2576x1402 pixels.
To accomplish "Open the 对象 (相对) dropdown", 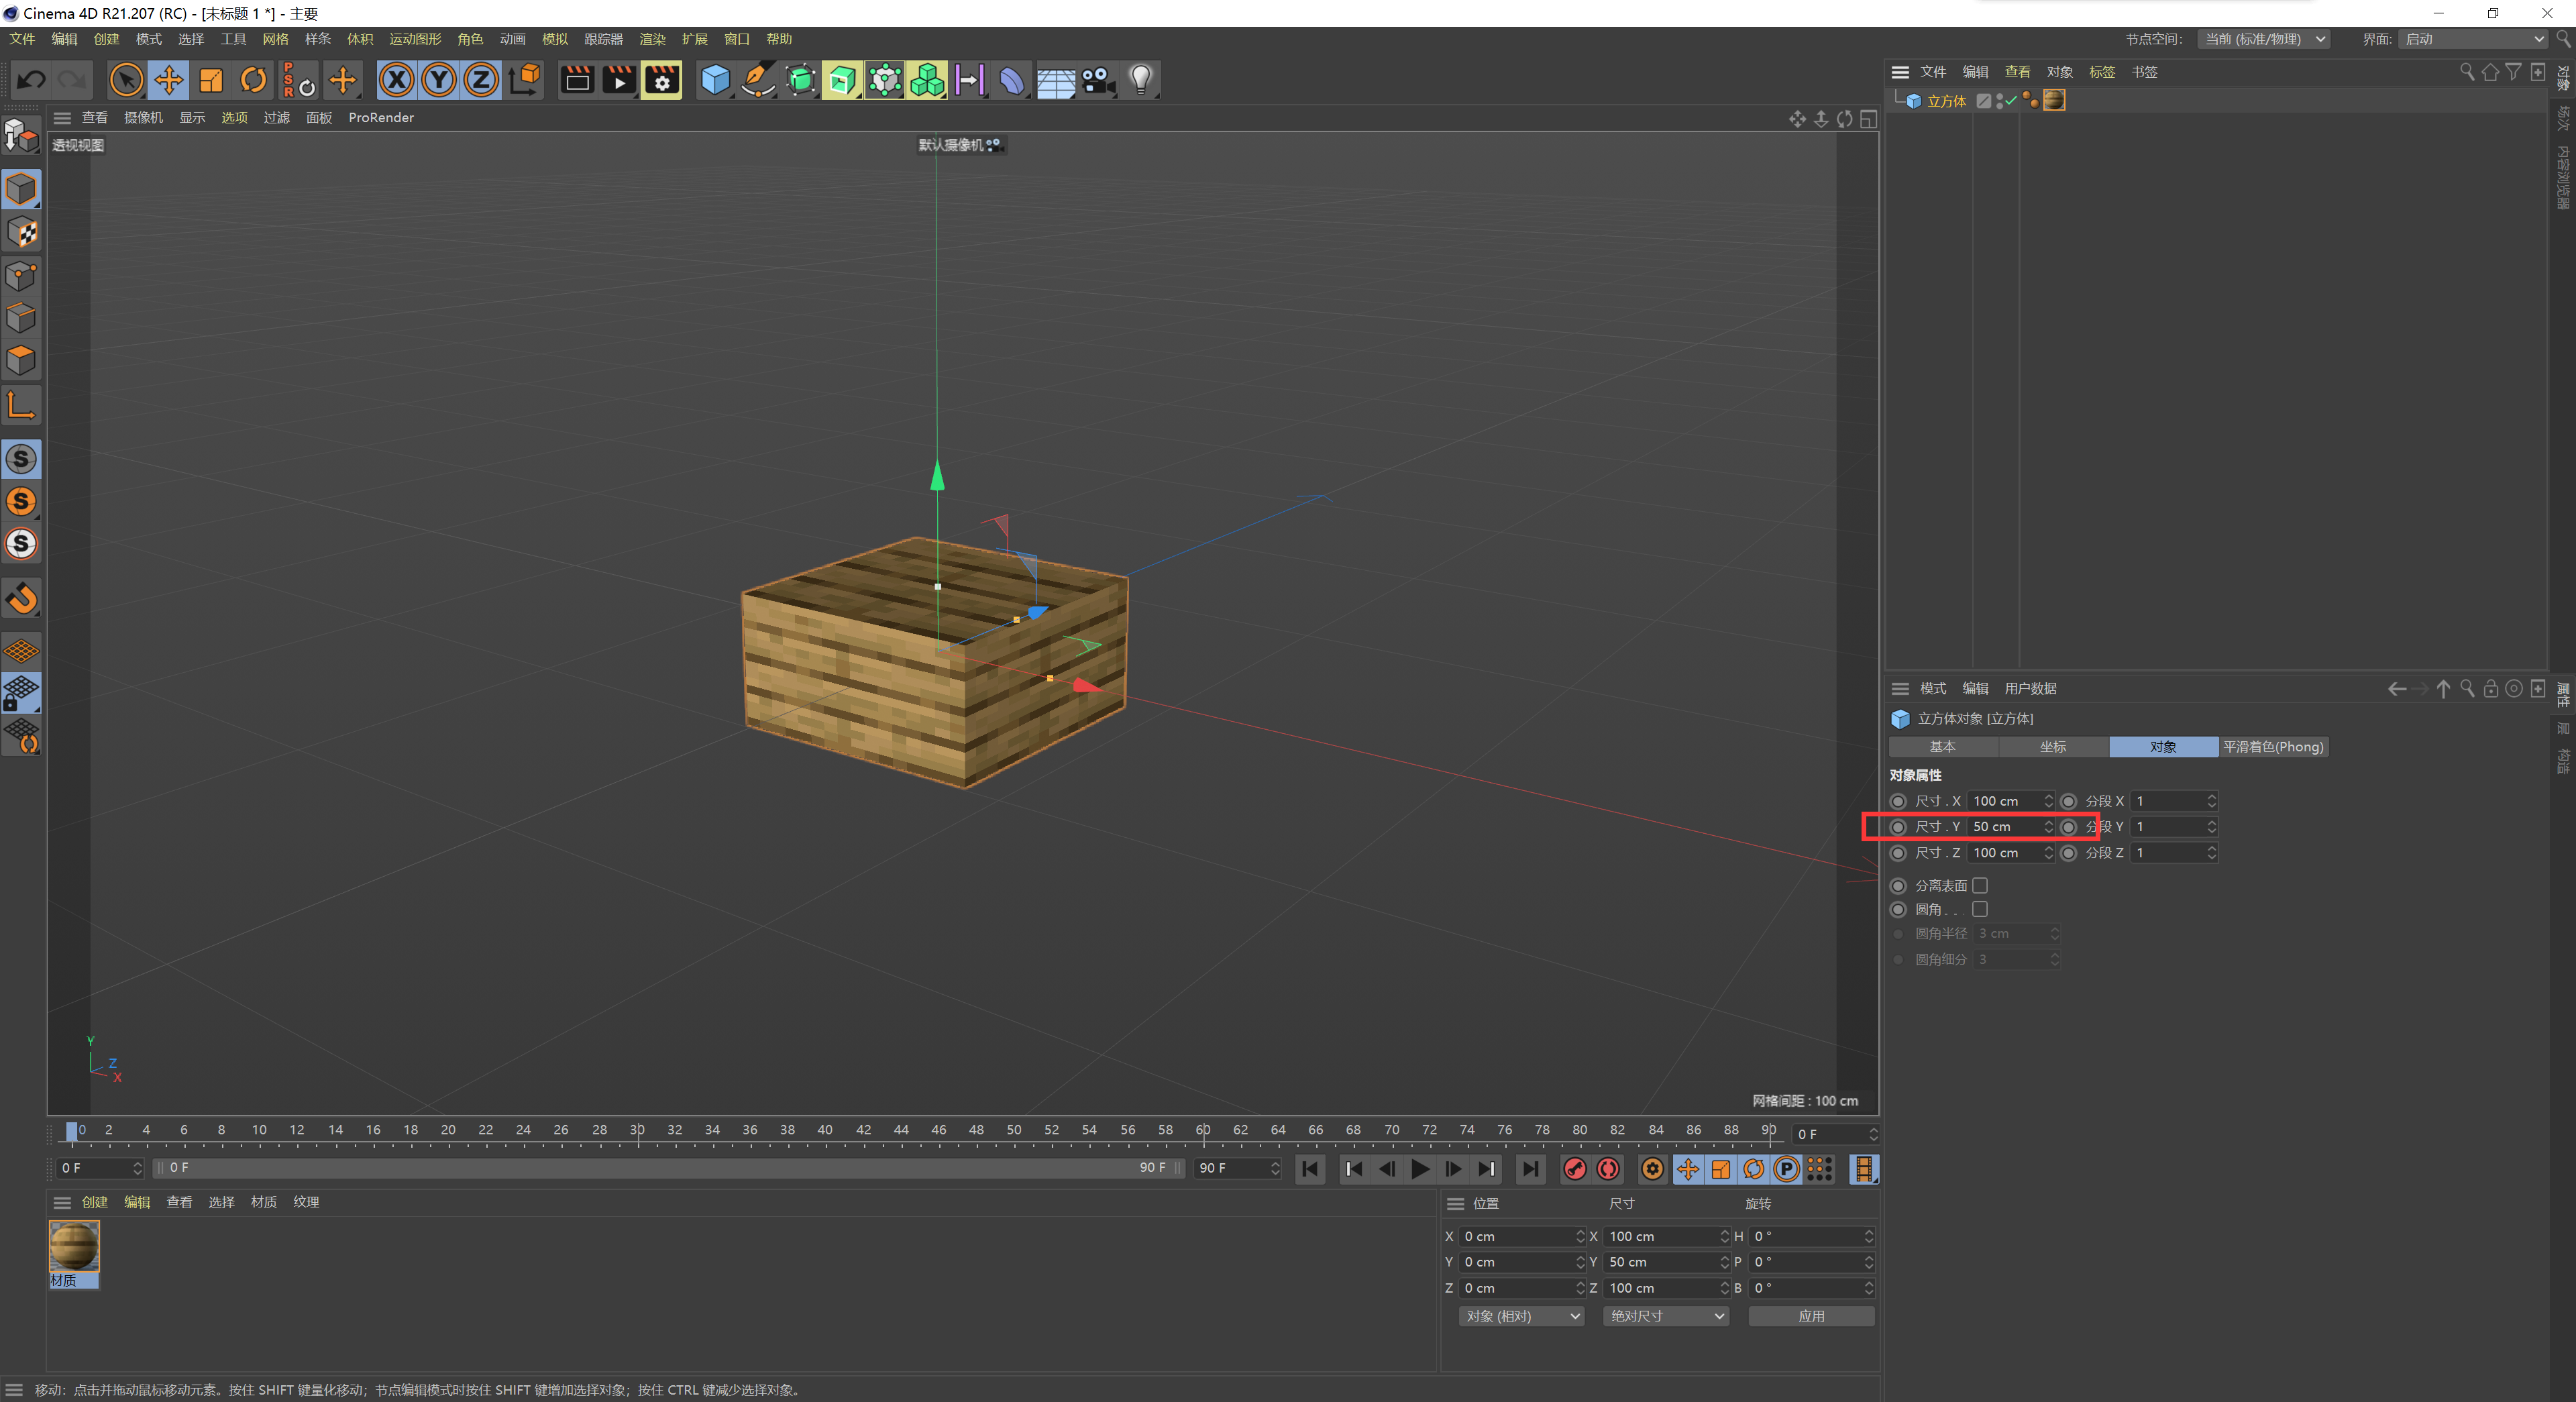I will pyautogui.click(x=1521, y=1317).
